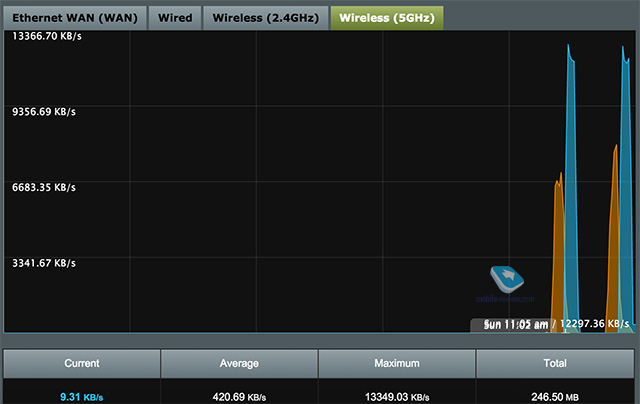Image resolution: width=640 pixels, height=404 pixels.
Task: Click the 3341.67 KB/s axis label
Action: tap(44, 263)
